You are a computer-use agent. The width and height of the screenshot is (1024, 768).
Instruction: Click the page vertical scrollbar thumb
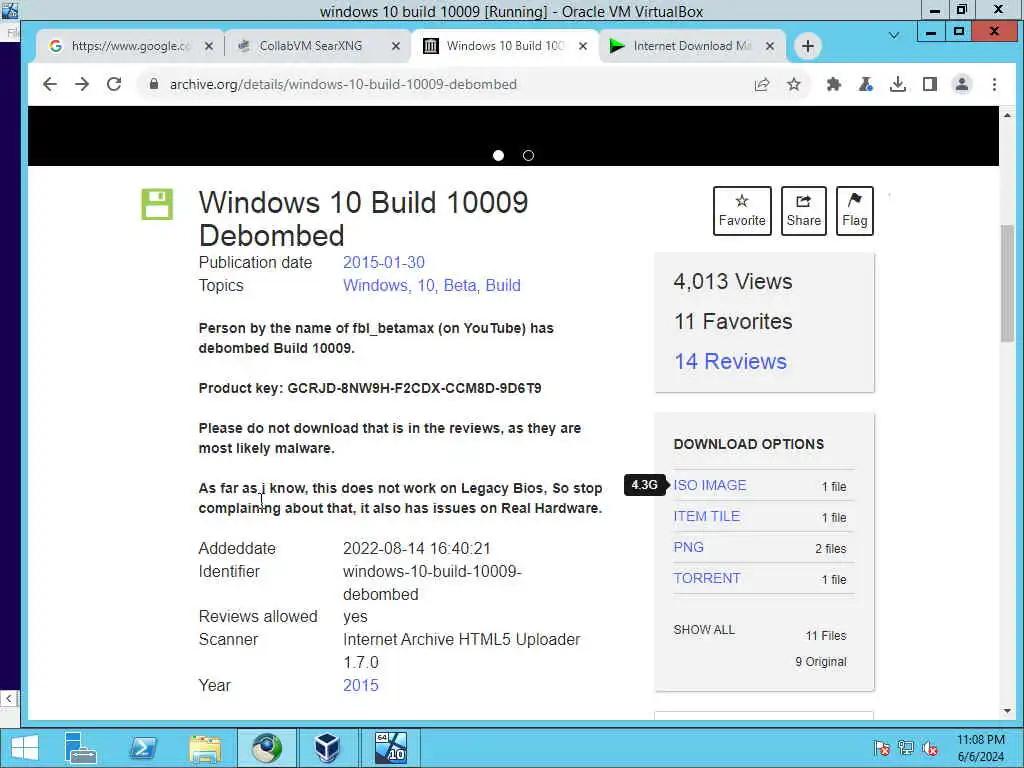[x=1007, y=283]
